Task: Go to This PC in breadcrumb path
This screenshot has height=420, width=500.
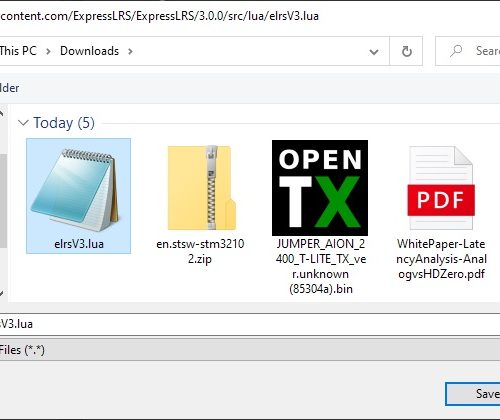Action: pyautogui.click(x=18, y=51)
